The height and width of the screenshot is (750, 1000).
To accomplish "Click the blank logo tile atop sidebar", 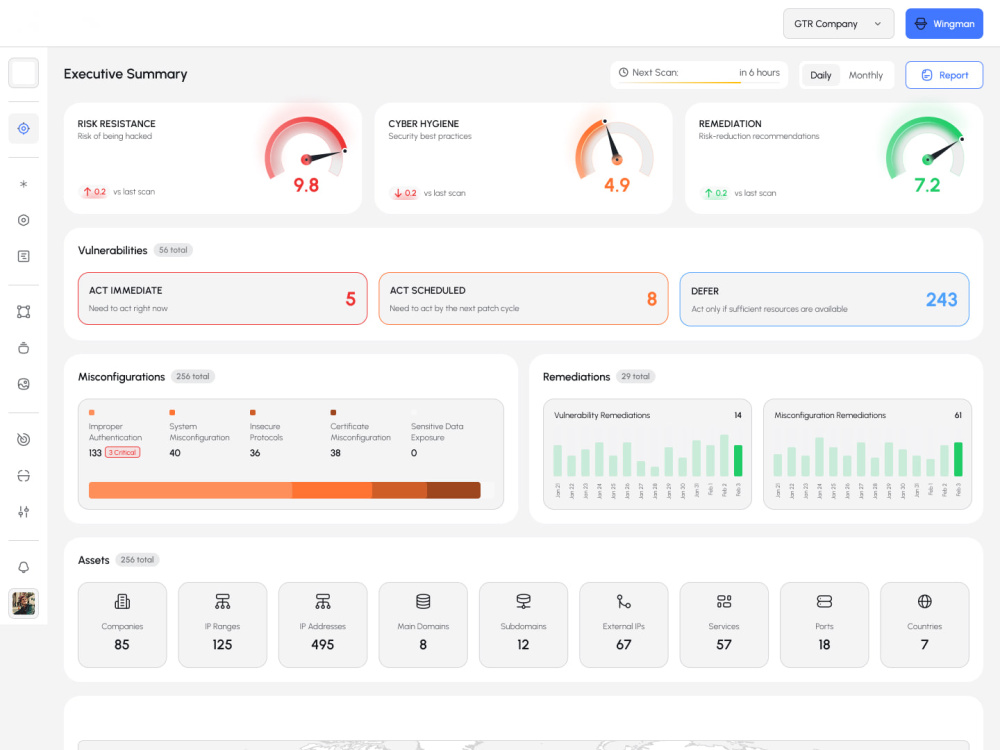I will (24, 73).
